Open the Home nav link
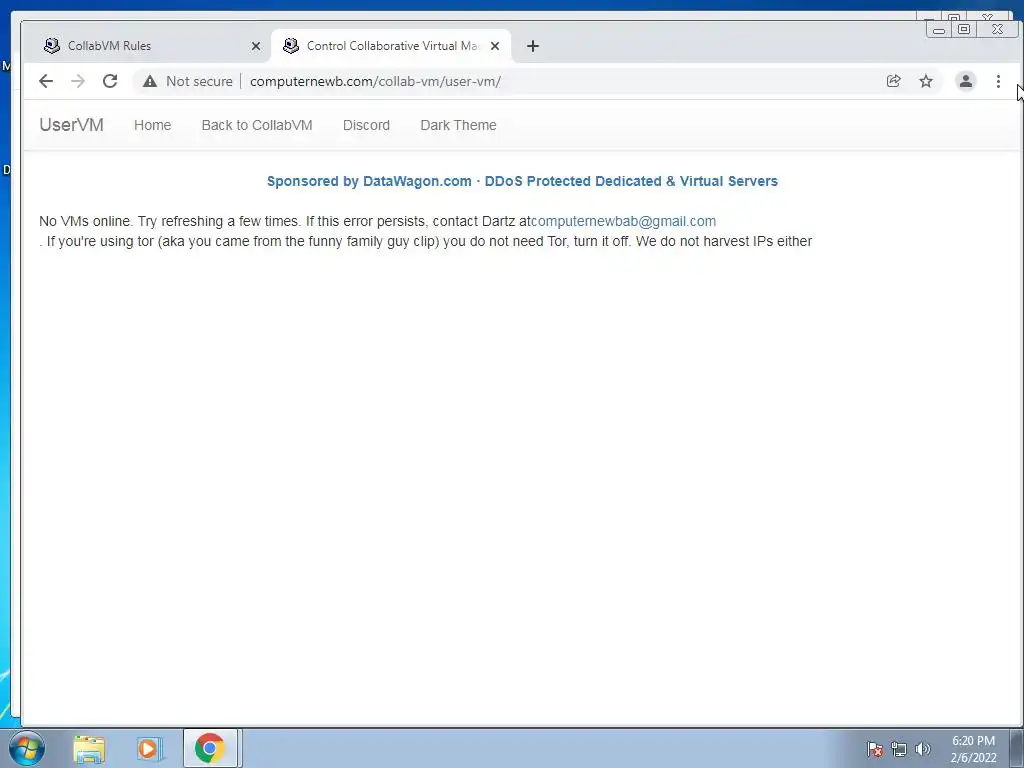Image resolution: width=1024 pixels, height=768 pixels. pos(152,125)
